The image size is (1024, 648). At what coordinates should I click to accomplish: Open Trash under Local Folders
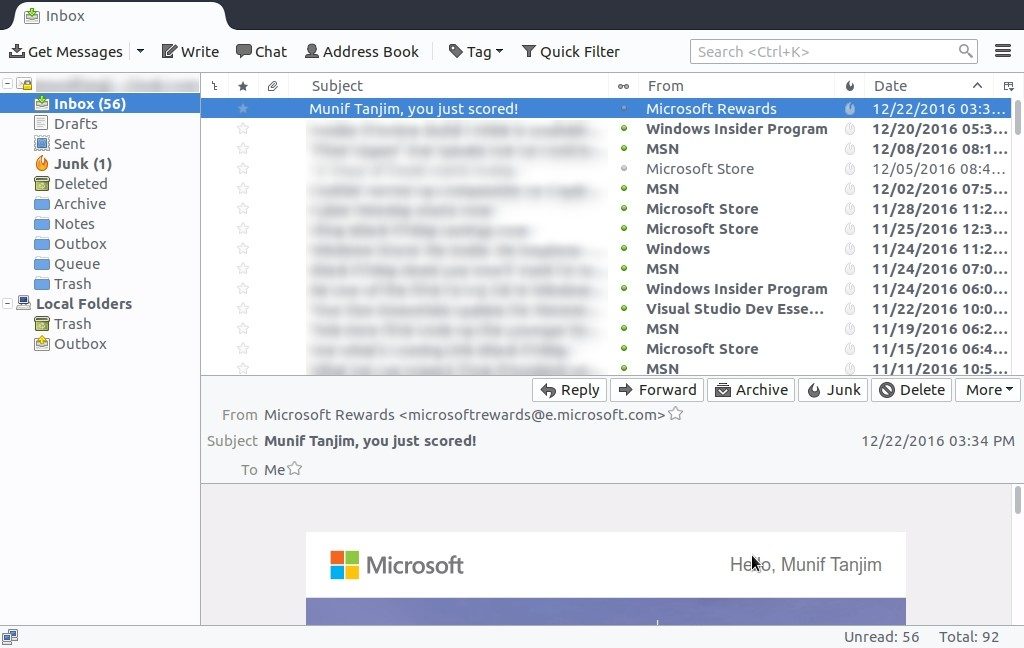(x=72, y=324)
